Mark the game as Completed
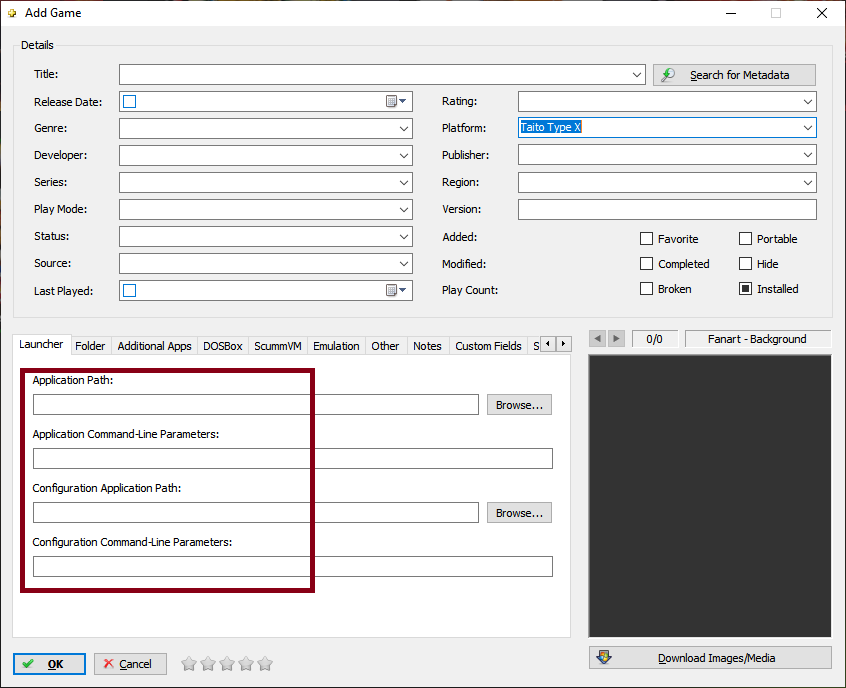Image resolution: width=846 pixels, height=688 pixels. click(x=646, y=263)
